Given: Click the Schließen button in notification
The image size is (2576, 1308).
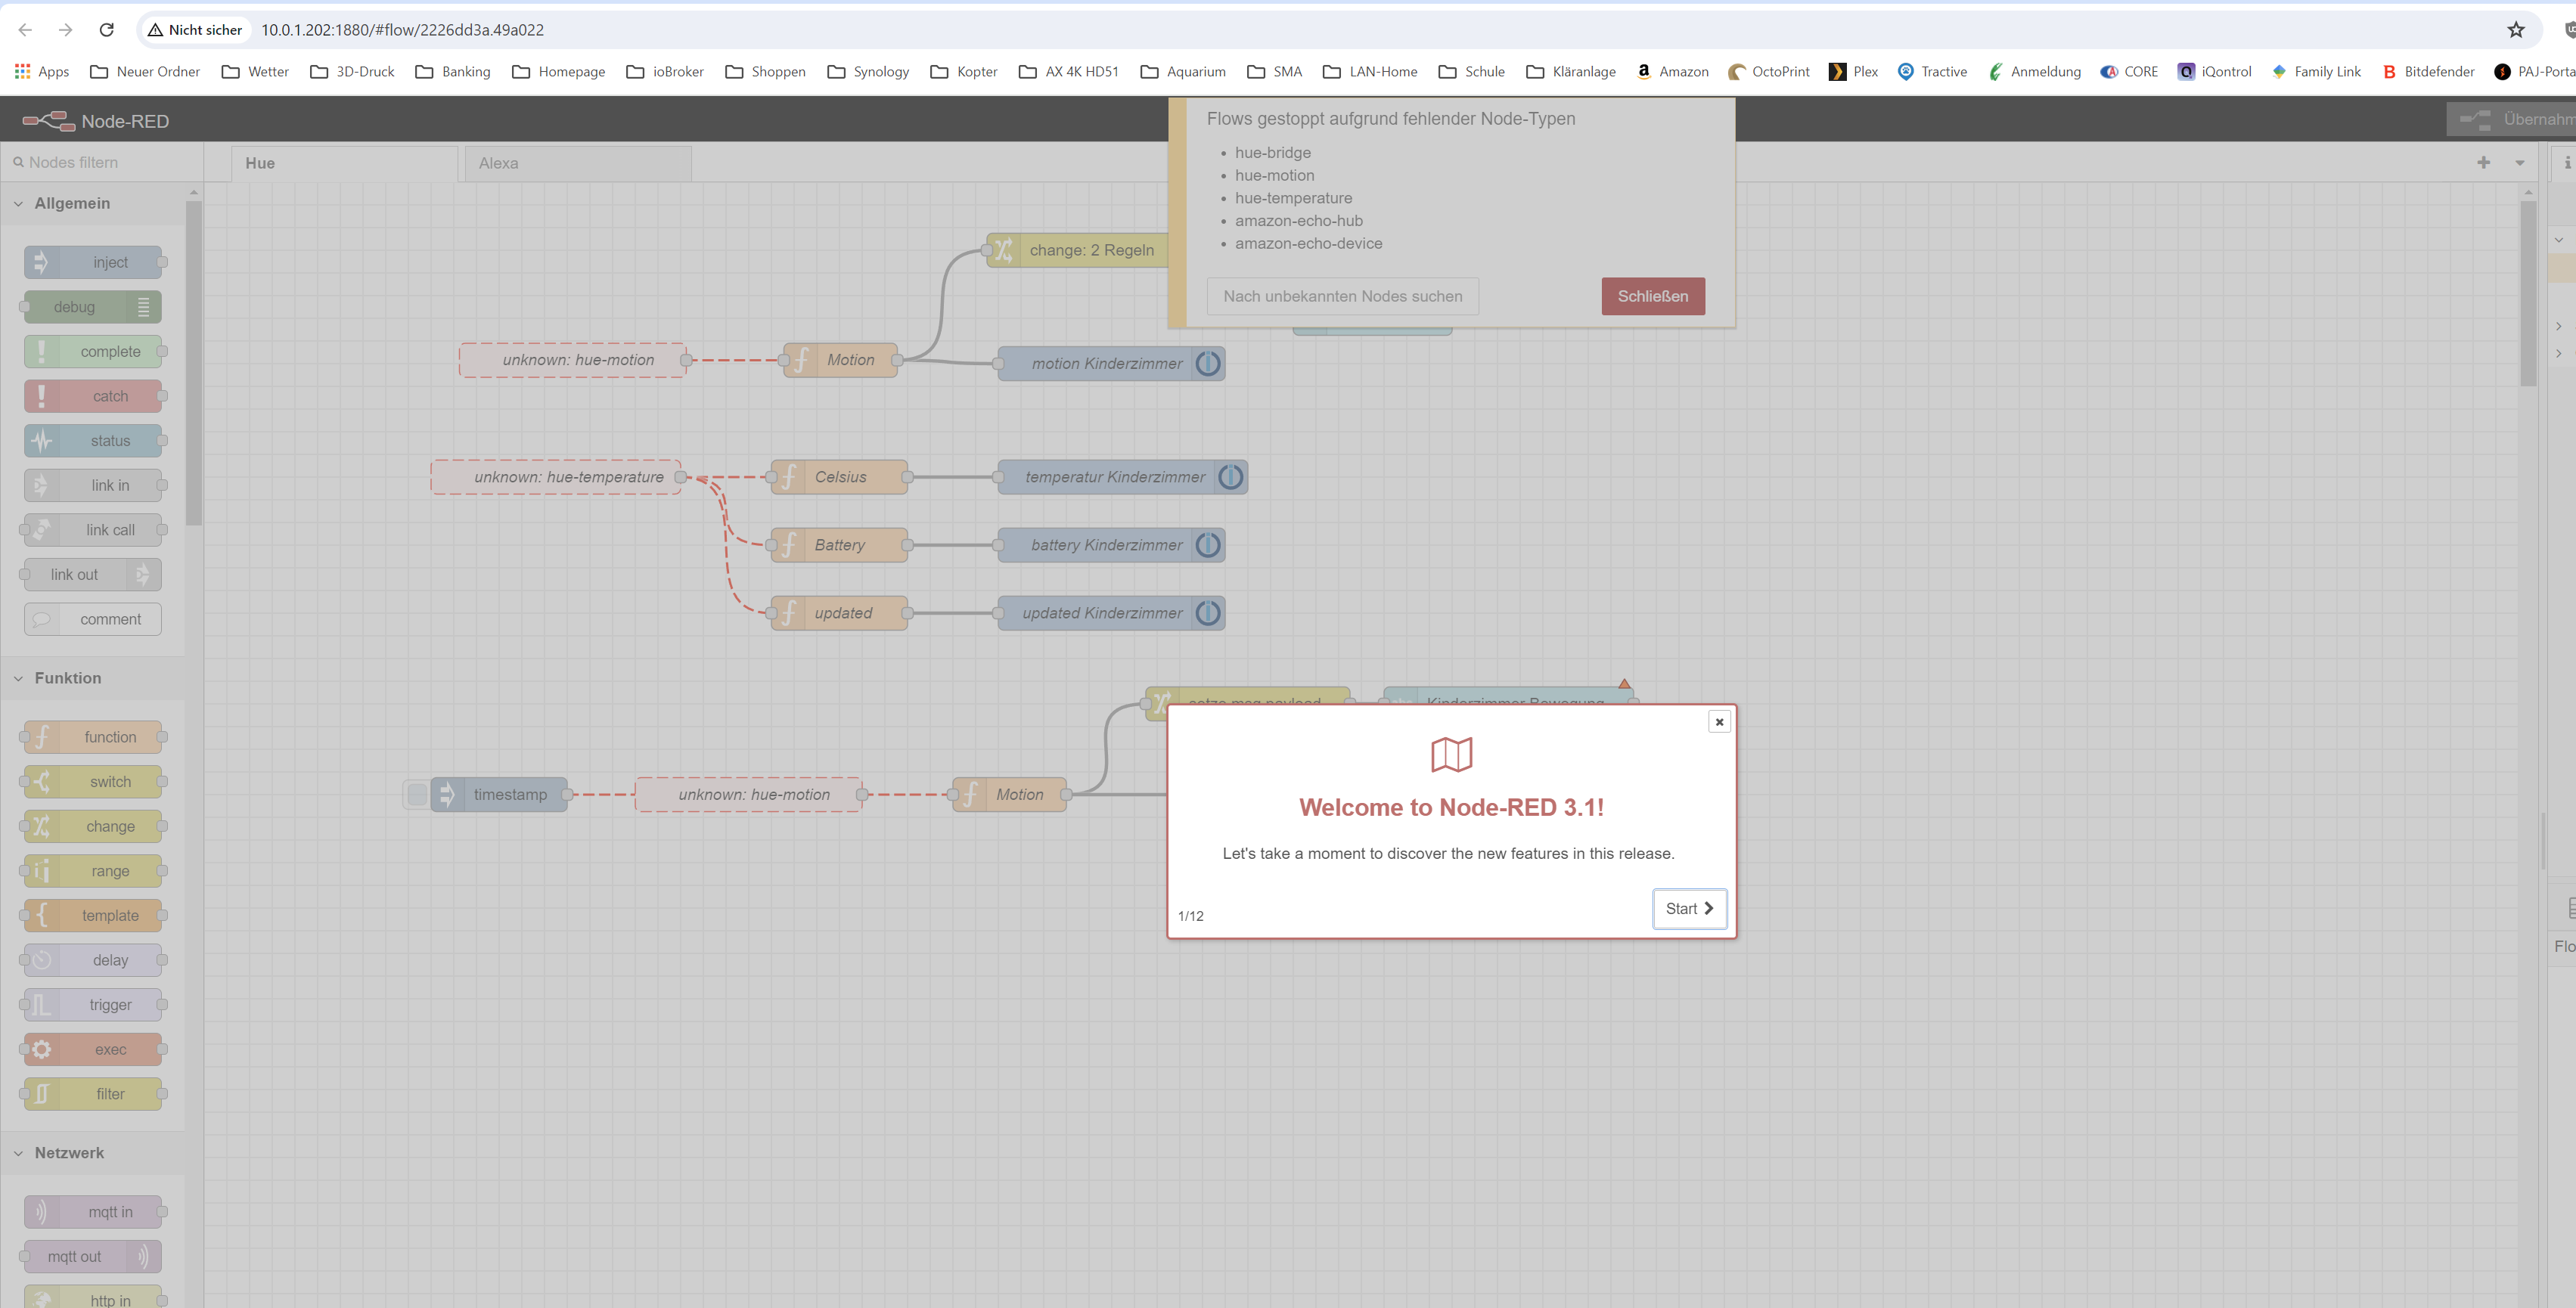Looking at the screenshot, I should [1653, 296].
